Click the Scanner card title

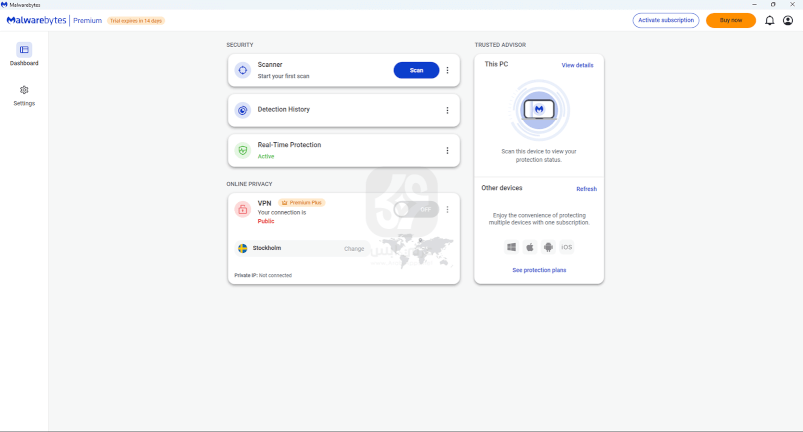270,64
